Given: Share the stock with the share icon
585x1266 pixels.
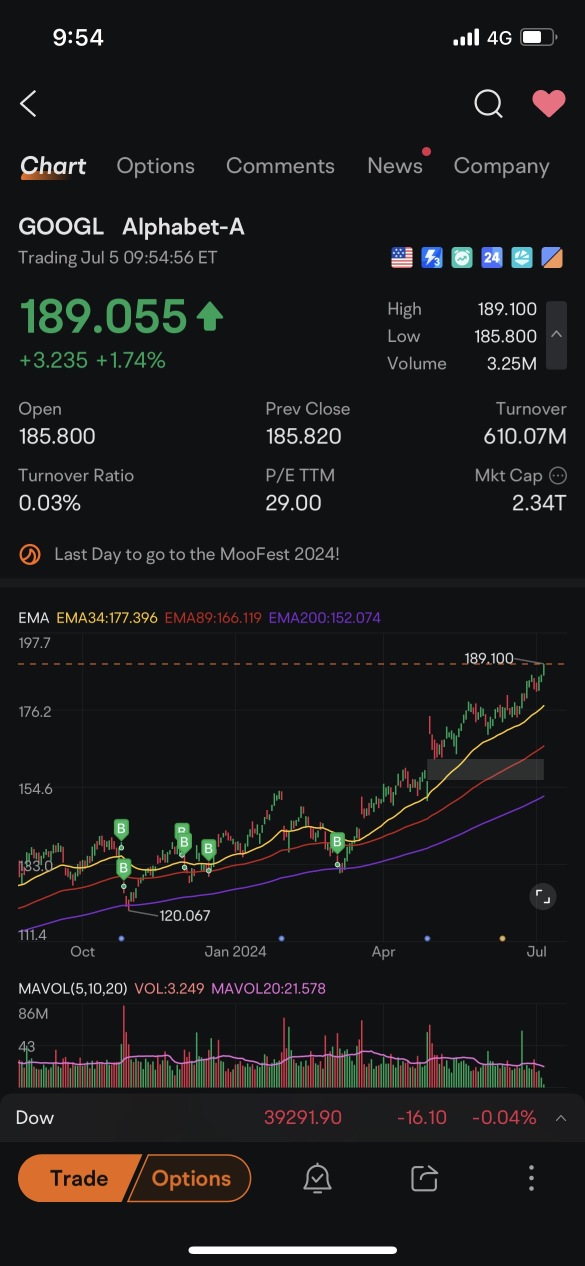Looking at the screenshot, I should click(424, 1179).
